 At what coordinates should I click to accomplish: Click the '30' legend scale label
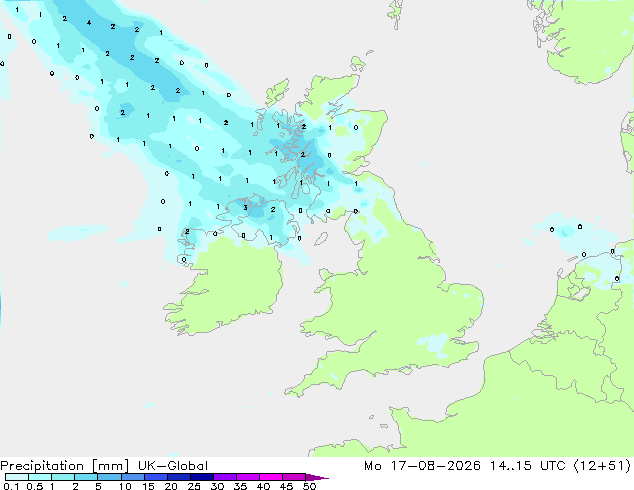point(217,486)
